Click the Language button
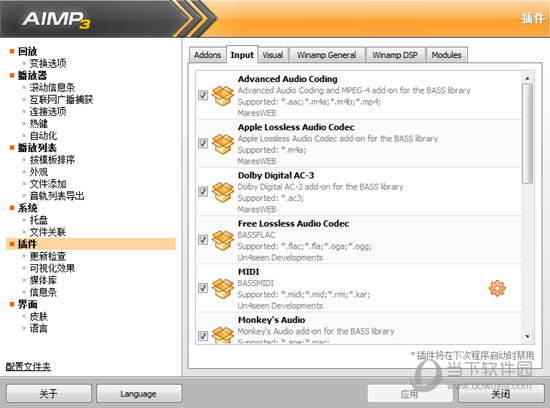550x408 pixels. pyautogui.click(x=139, y=394)
